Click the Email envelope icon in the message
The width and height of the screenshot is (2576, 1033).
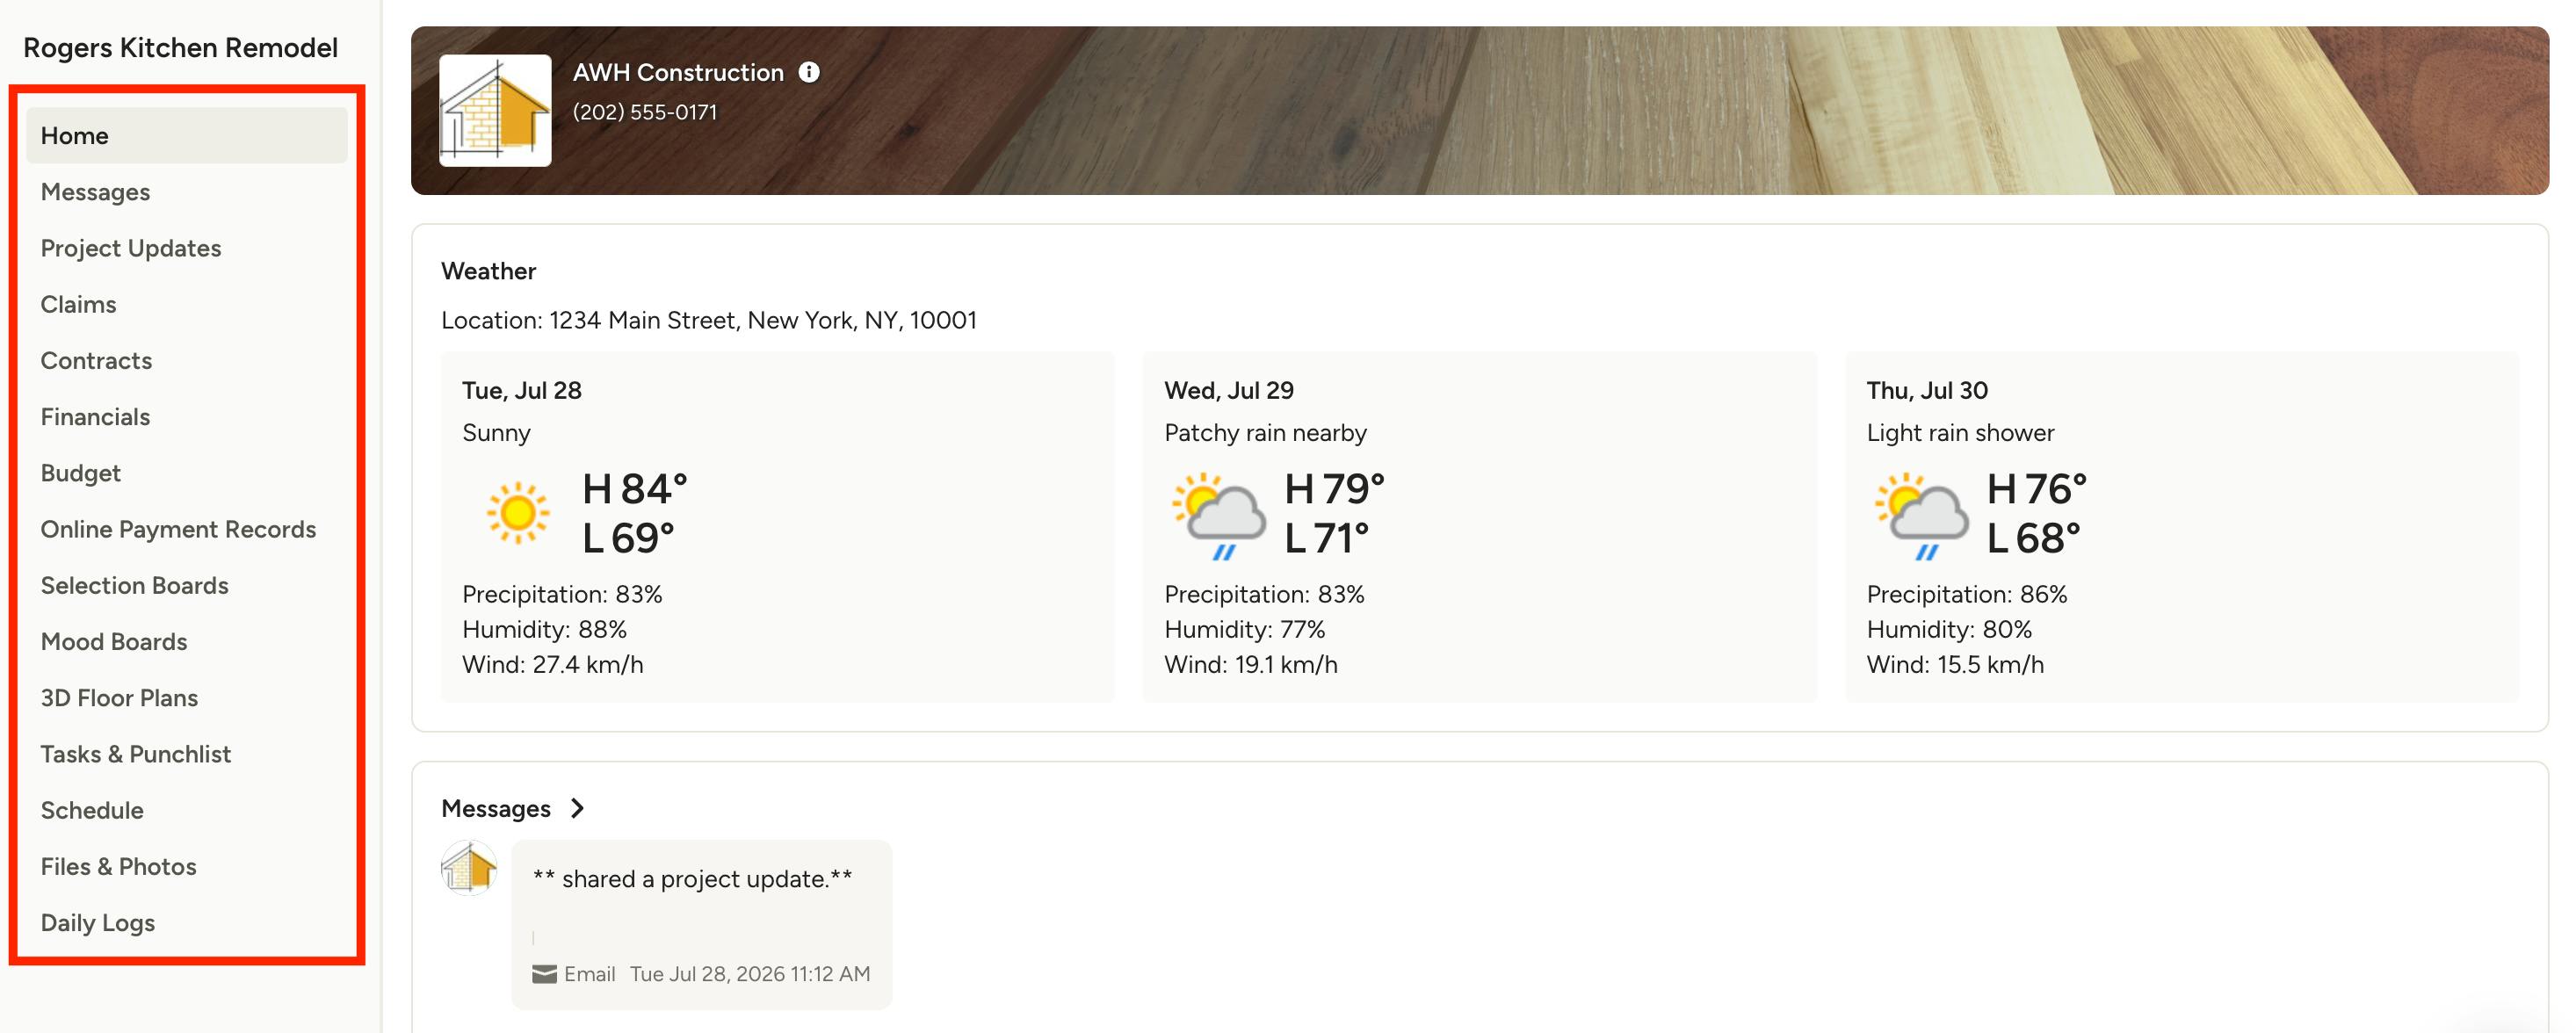pyautogui.click(x=544, y=974)
